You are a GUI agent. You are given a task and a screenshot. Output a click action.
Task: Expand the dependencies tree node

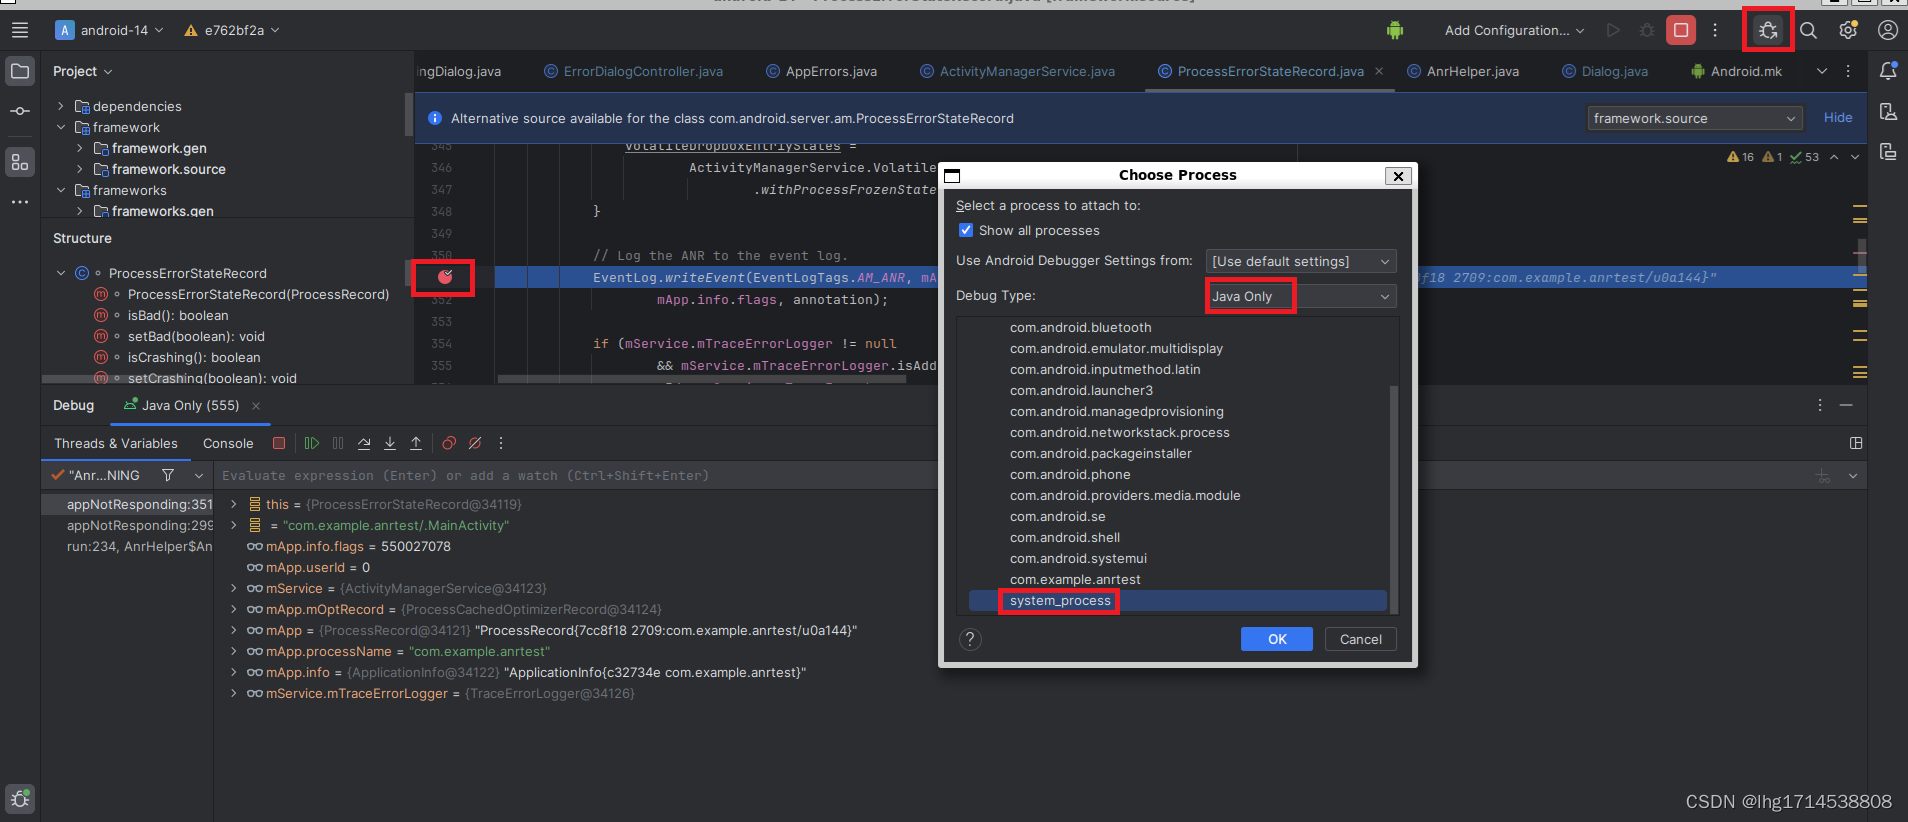(x=61, y=106)
